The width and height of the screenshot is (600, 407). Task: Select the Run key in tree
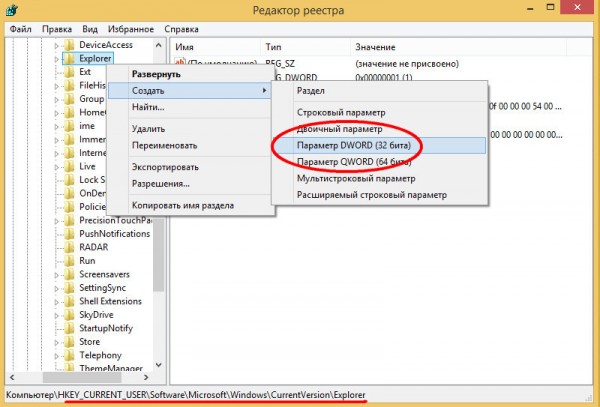point(87,261)
